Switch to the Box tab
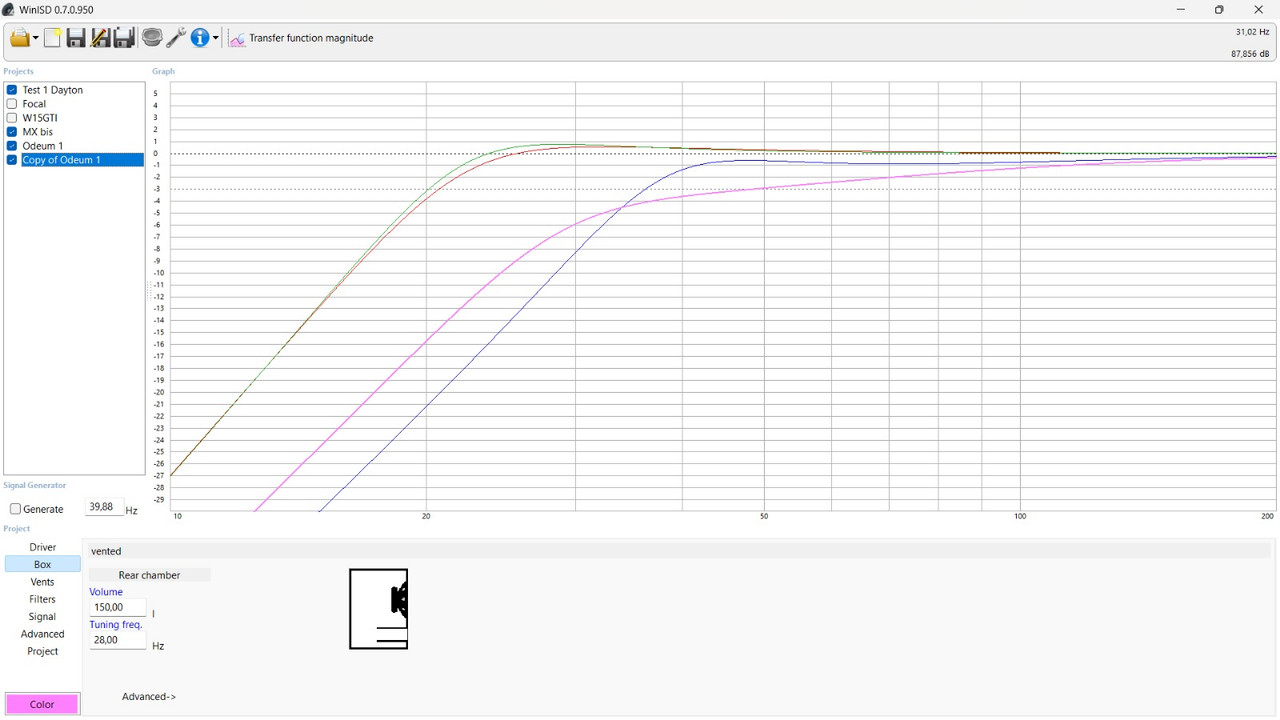Image resolution: width=1280 pixels, height=720 pixels. click(x=43, y=565)
